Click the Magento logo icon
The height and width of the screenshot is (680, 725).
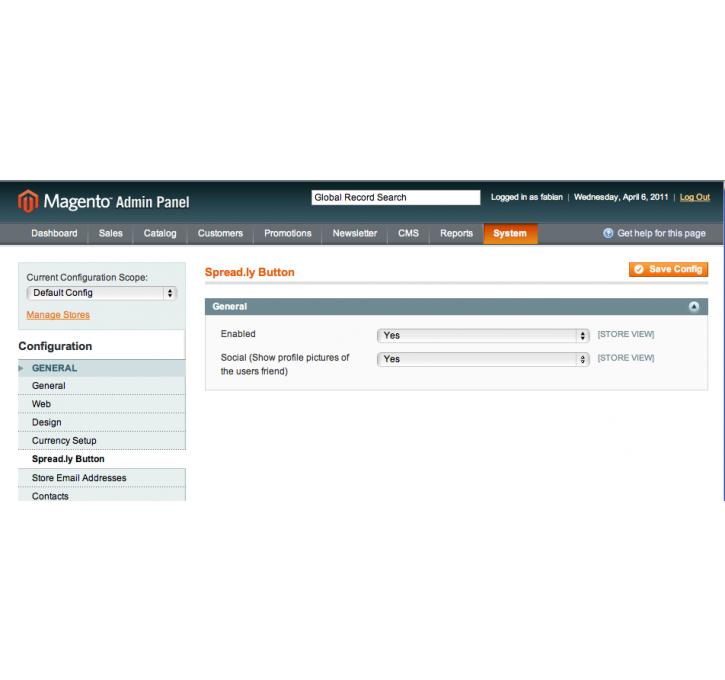tap(28, 201)
